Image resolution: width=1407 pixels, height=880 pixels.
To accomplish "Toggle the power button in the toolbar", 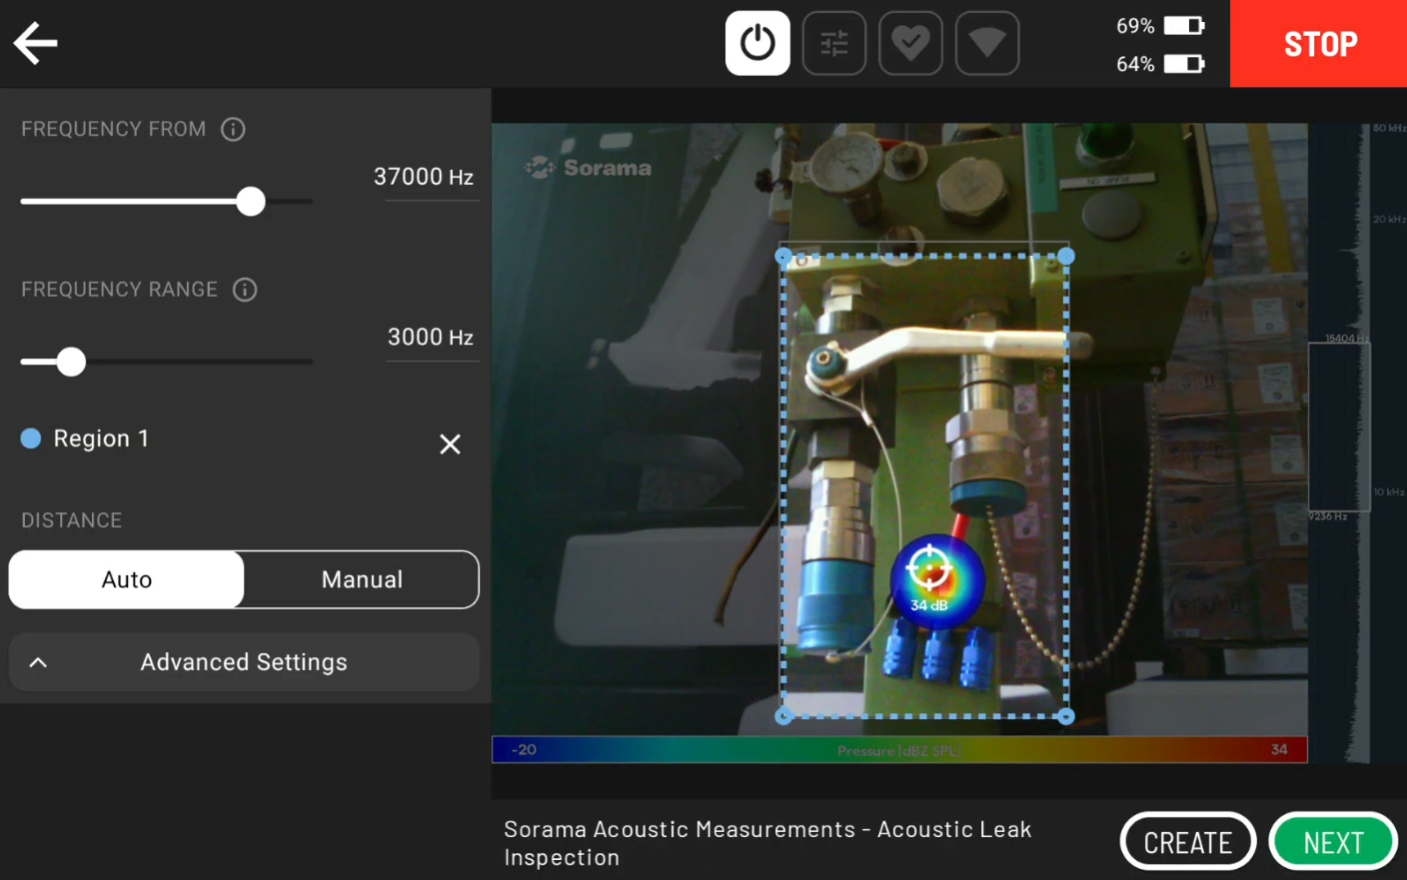I will click(x=757, y=43).
